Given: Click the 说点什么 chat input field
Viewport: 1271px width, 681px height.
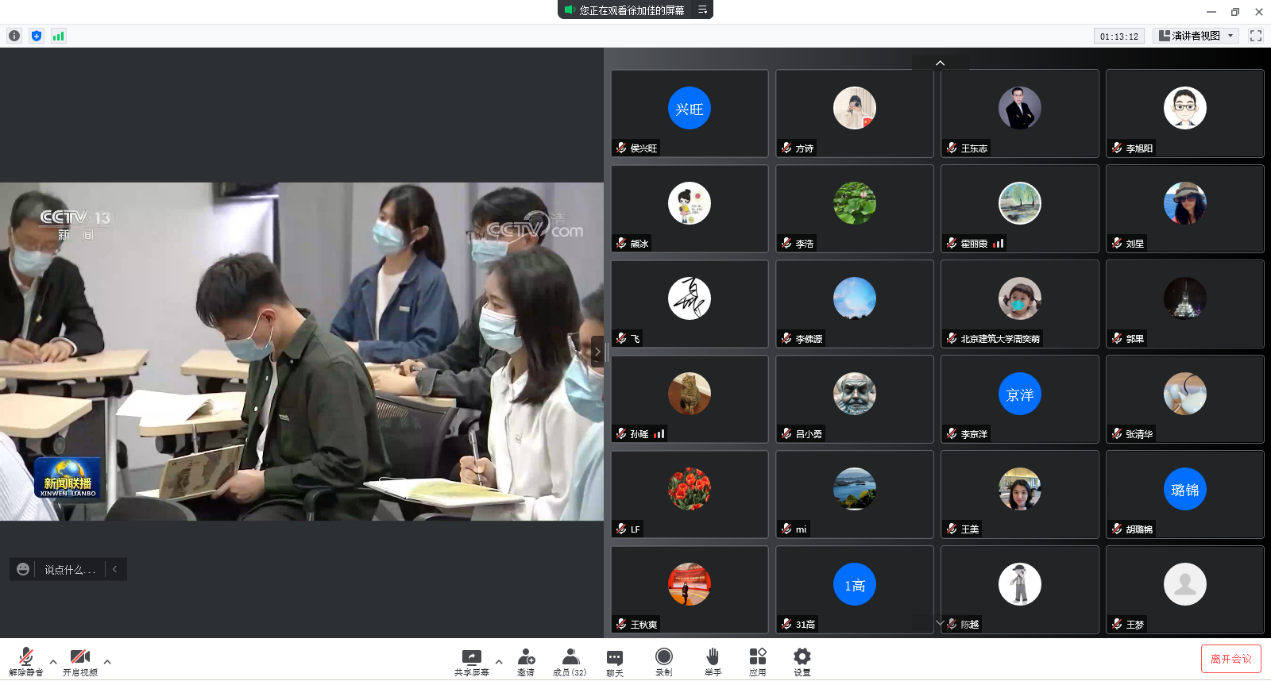Looking at the screenshot, I should tap(70, 570).
